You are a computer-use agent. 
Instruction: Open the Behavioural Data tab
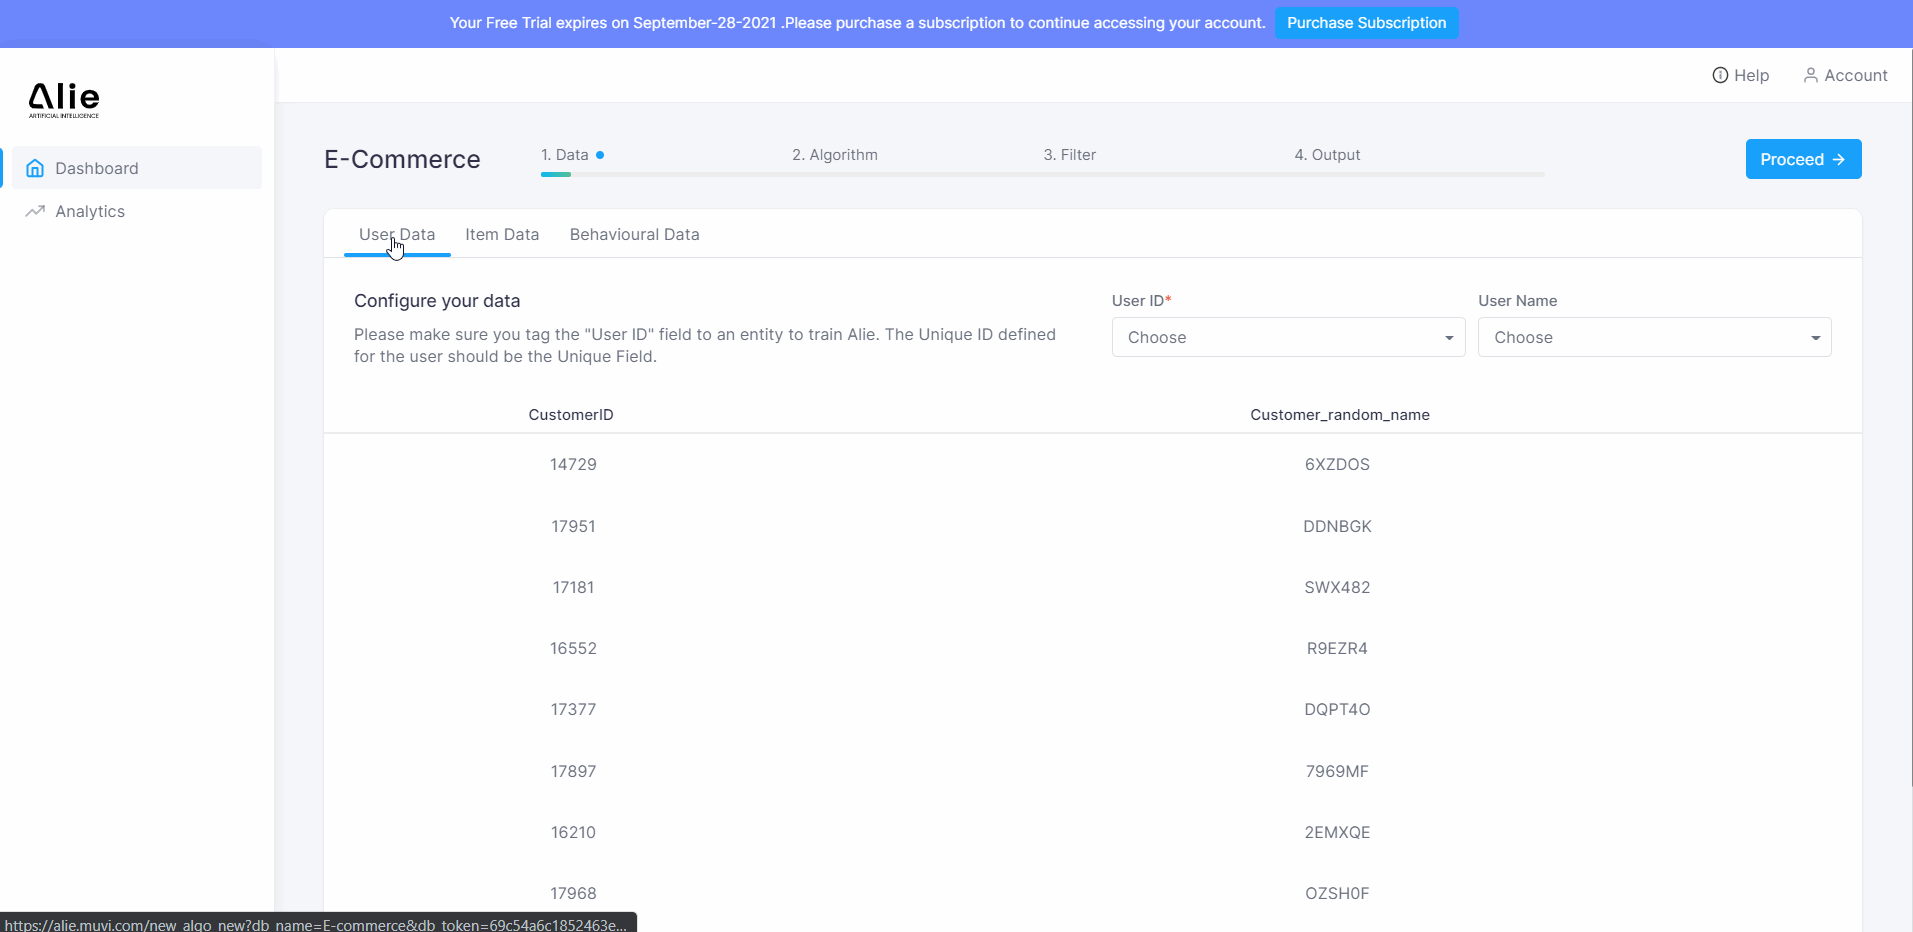pos(634,234)
